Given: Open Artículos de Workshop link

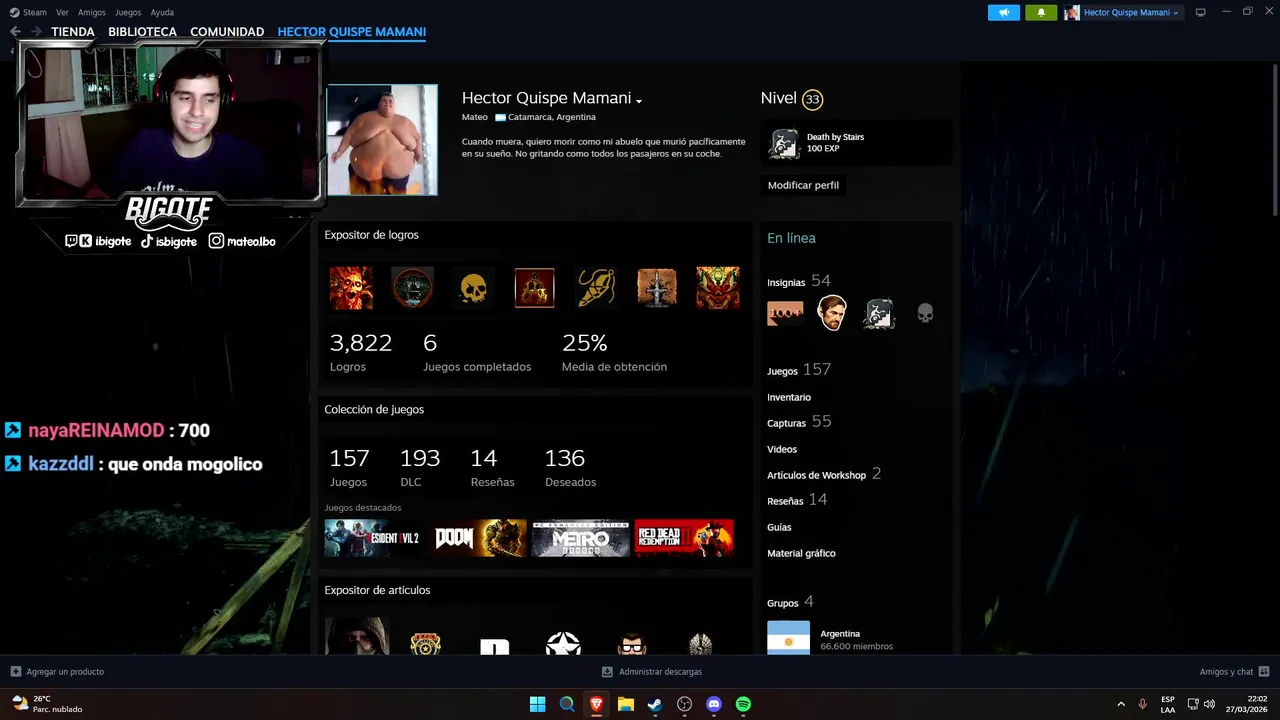Looking at the screenshot, I should pos(816,475).
